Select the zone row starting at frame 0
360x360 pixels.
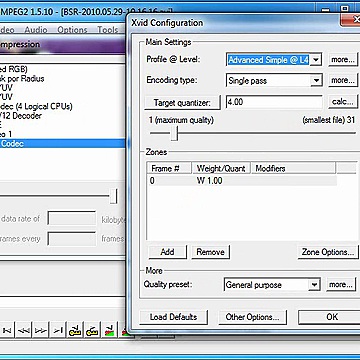pos(241,181)
